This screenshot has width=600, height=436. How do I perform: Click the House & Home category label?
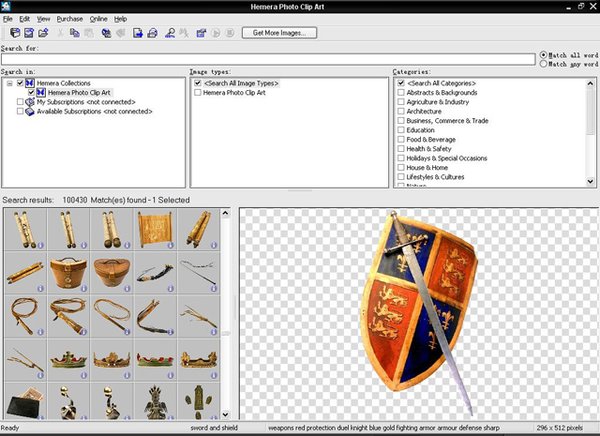point(427,168)
